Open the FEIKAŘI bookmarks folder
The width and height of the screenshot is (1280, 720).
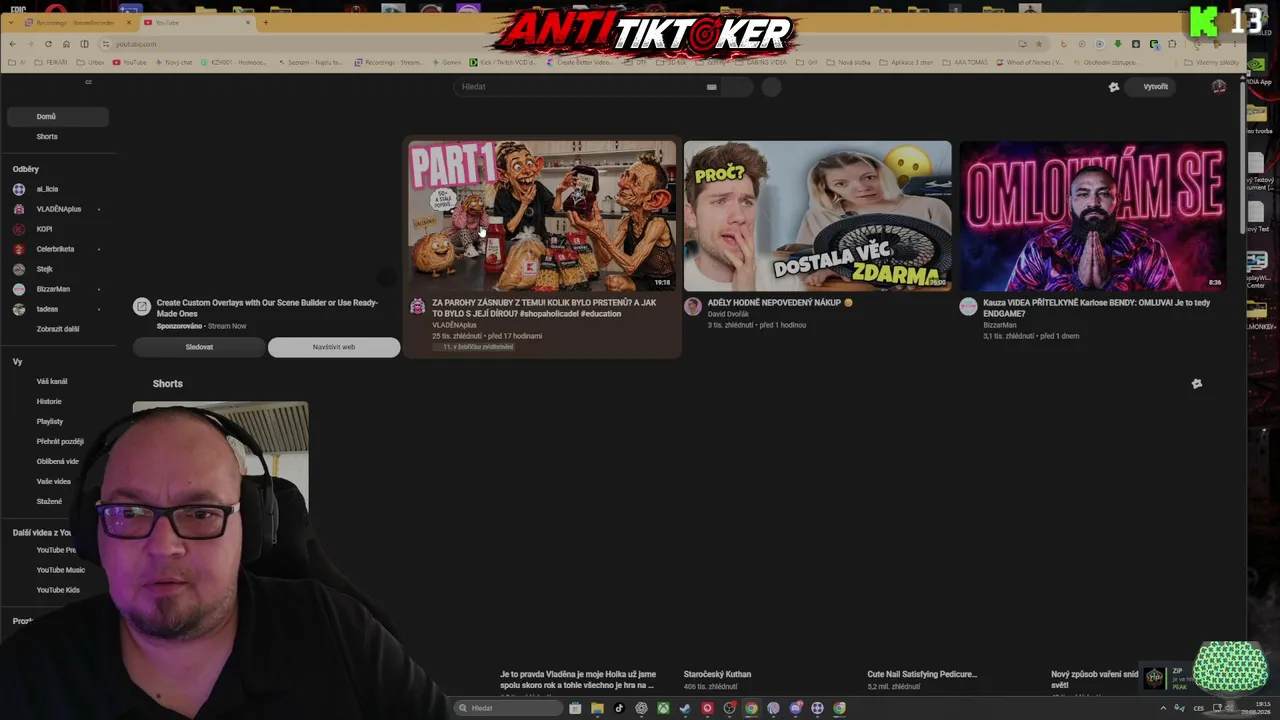coord(51,62)
